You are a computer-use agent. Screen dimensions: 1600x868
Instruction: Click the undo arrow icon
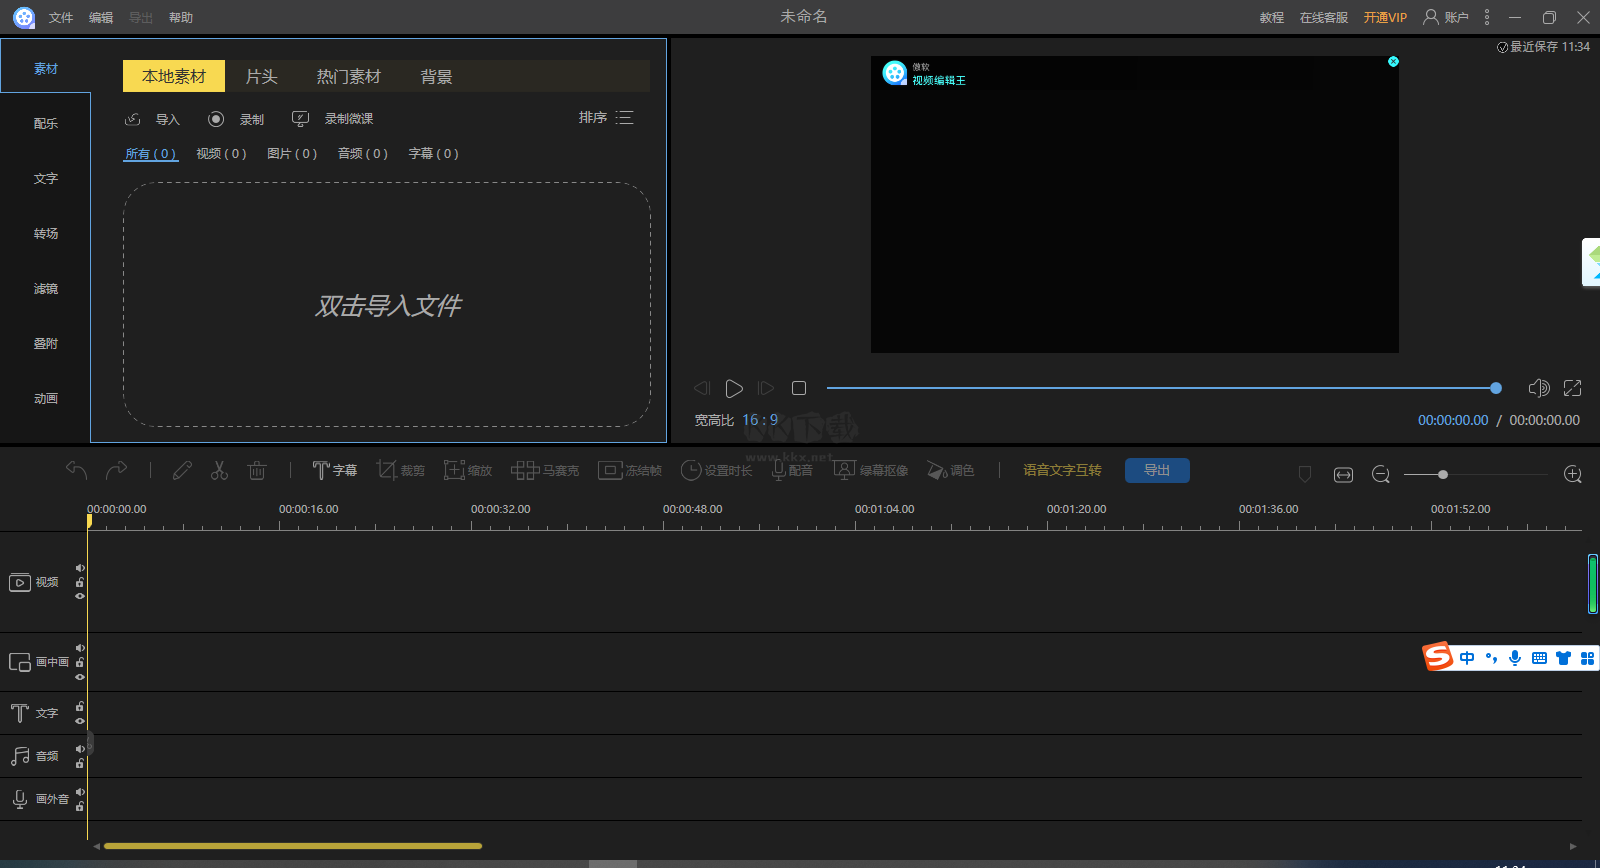point(76,470)
